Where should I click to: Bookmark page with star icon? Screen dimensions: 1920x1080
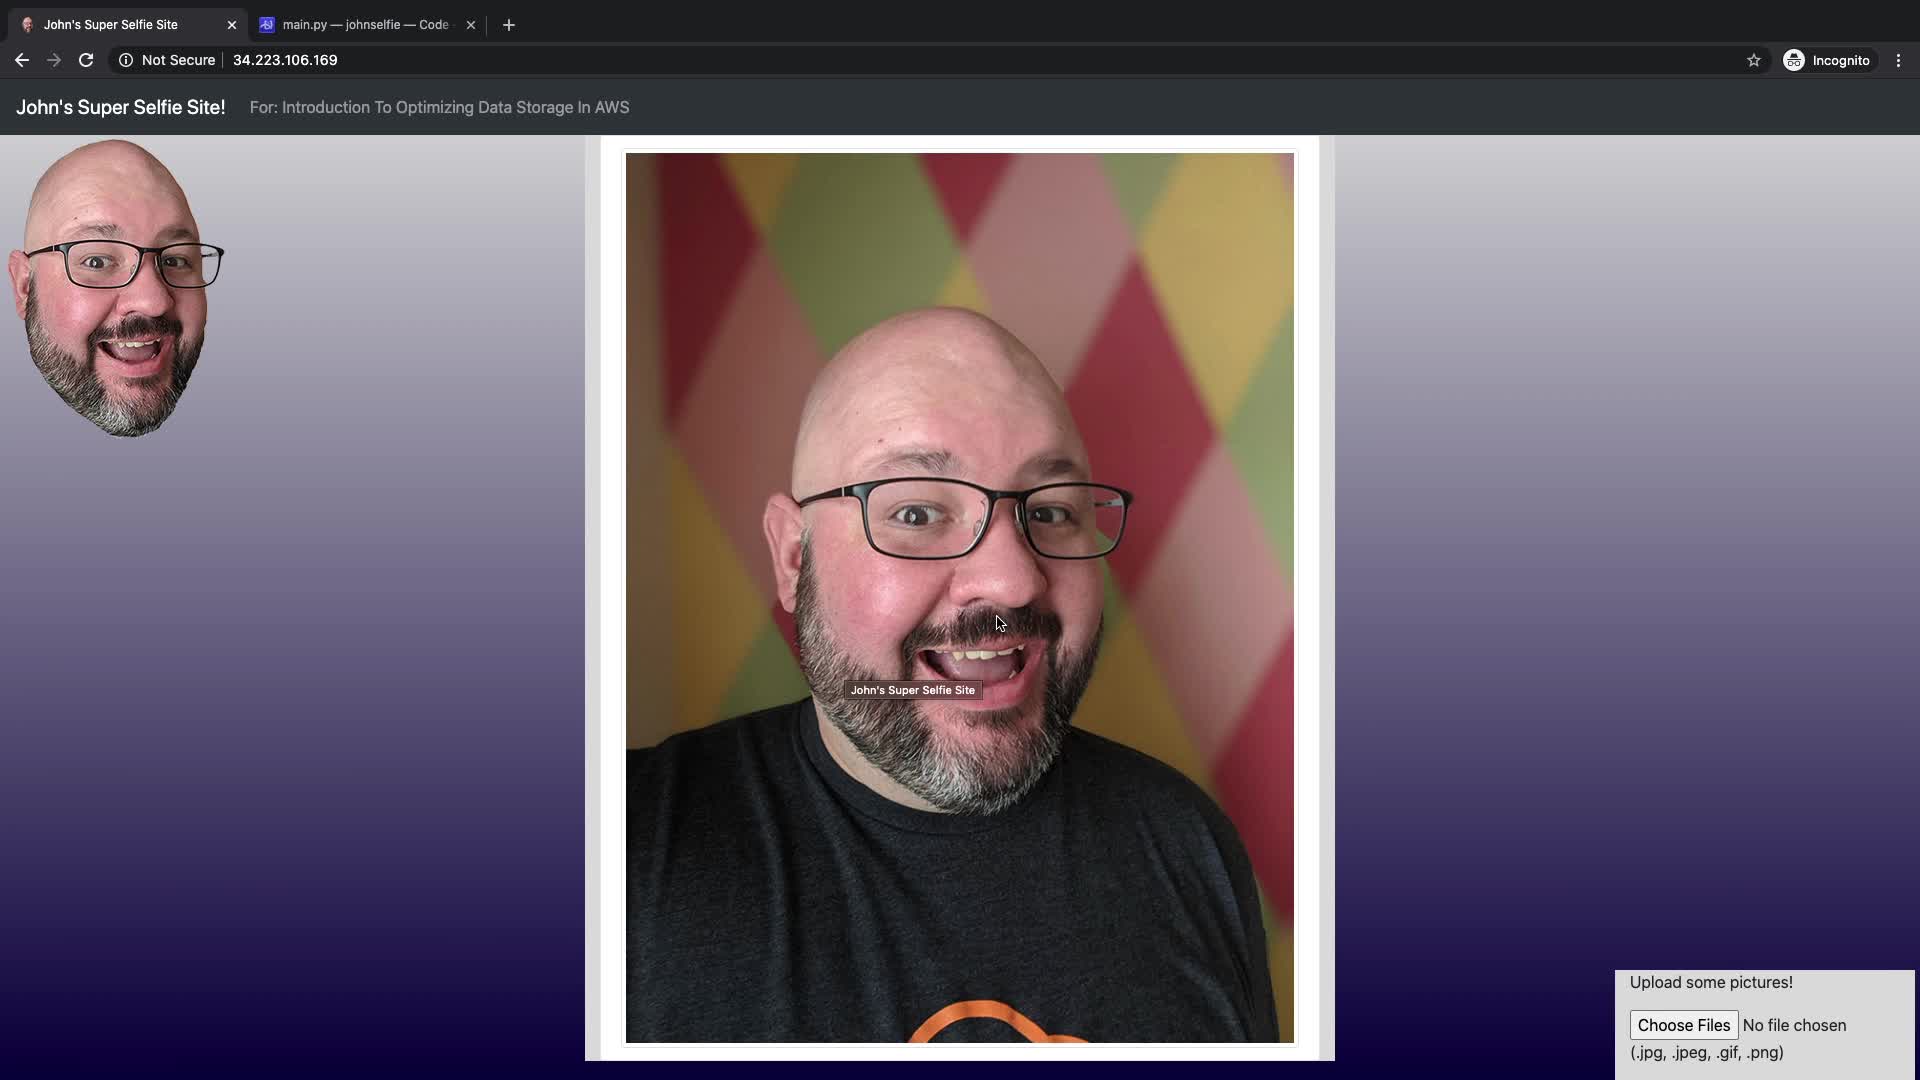pos(1753,60)
